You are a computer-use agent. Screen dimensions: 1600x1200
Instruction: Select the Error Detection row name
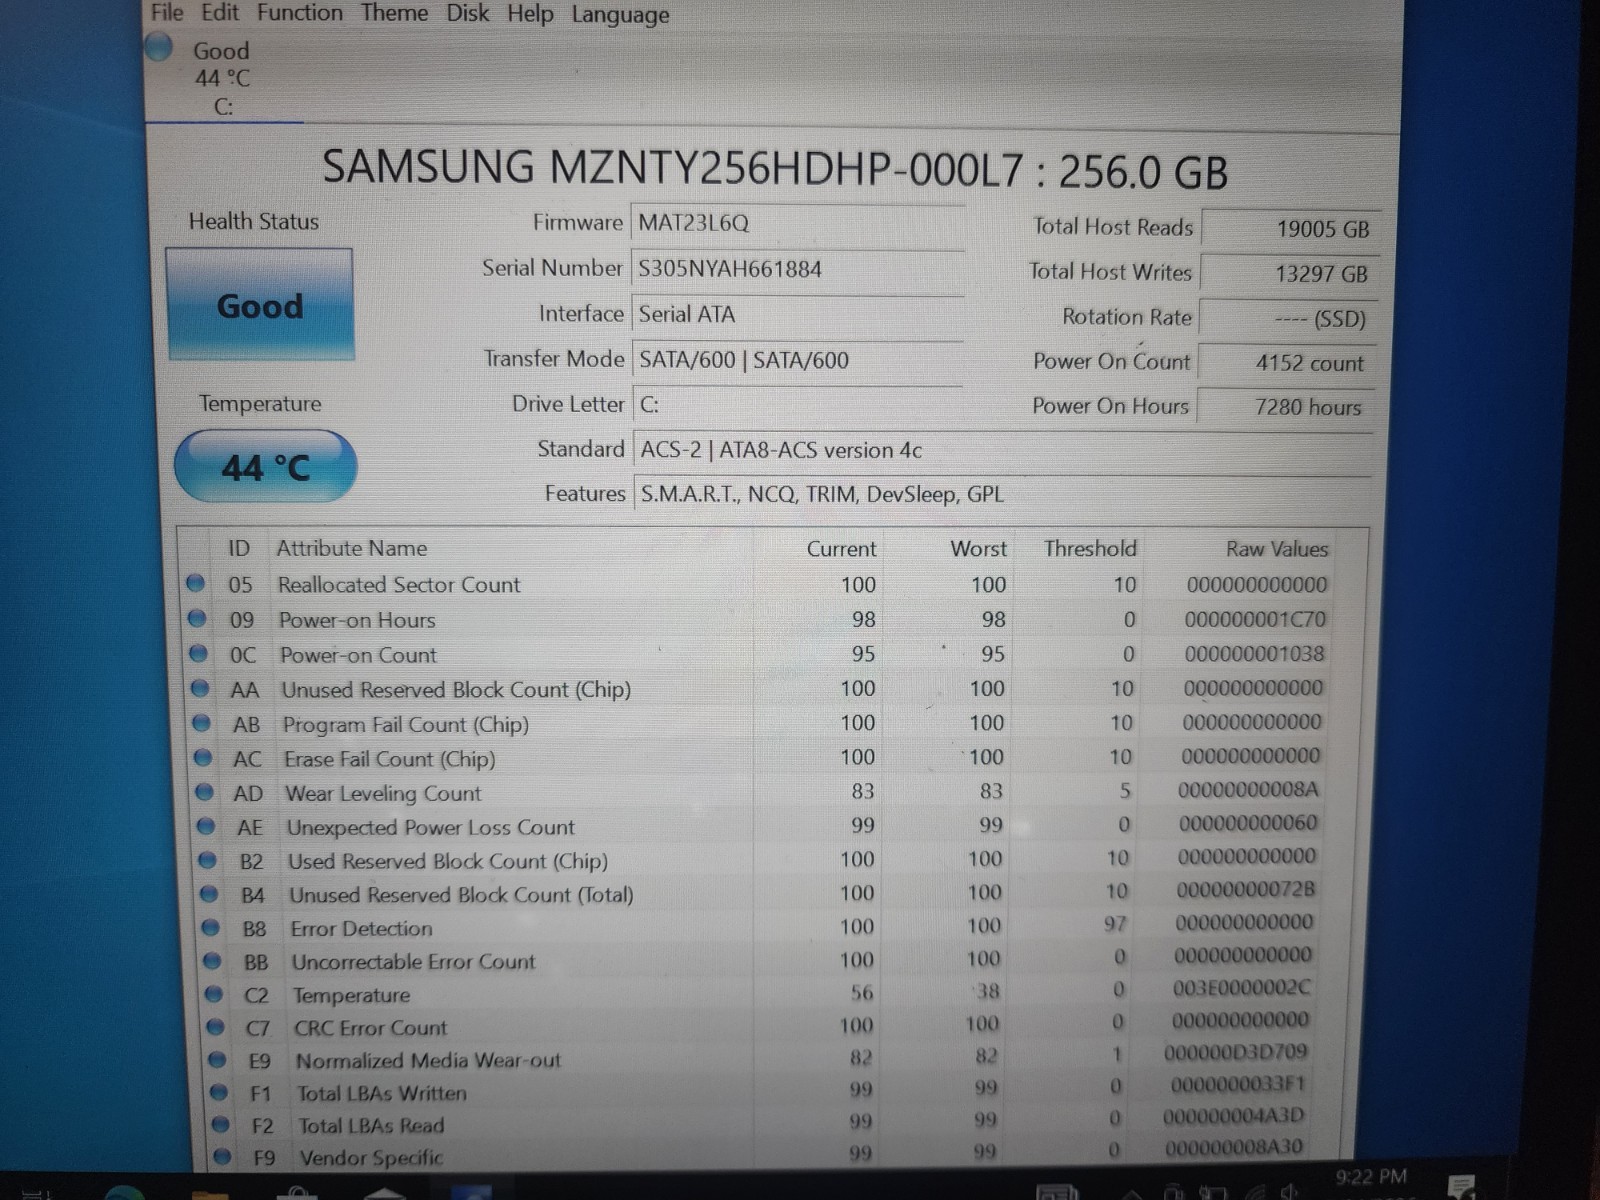pyautogui.click(x=361, y=929)
